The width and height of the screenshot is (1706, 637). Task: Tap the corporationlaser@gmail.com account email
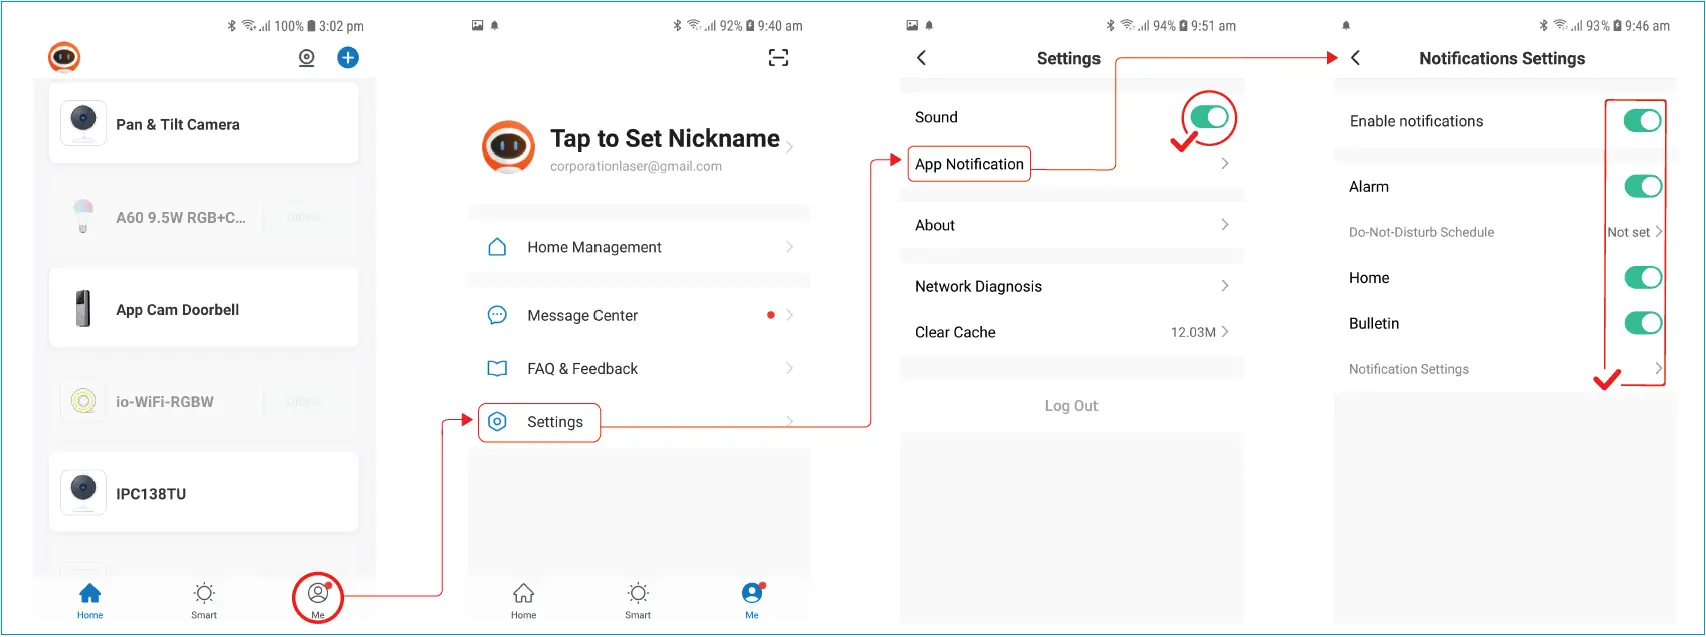pos(636,167)
